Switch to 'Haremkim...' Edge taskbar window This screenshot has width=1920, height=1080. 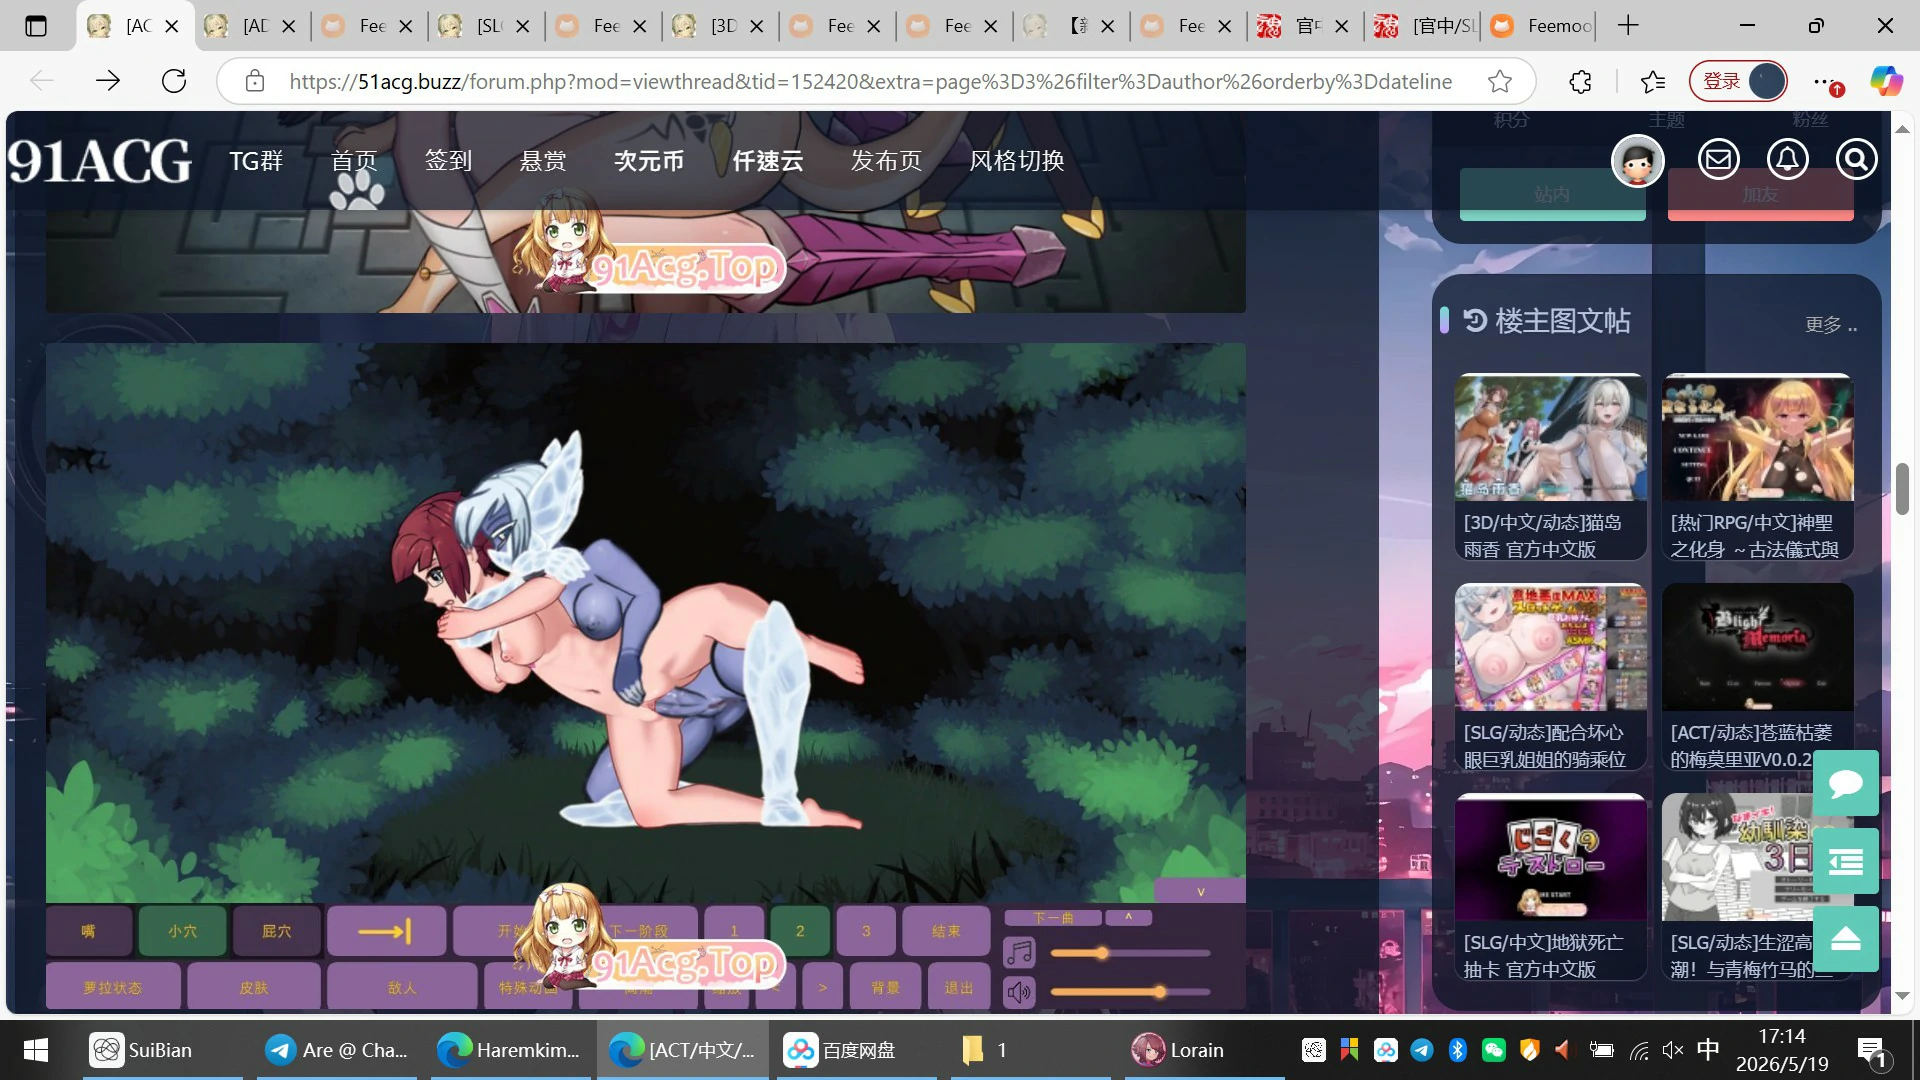coord(511,1050)
